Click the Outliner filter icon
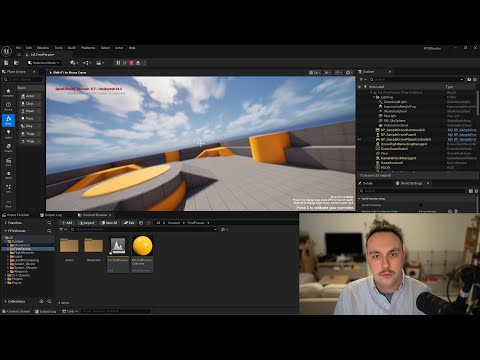The image size is (480, 360). 362,79
